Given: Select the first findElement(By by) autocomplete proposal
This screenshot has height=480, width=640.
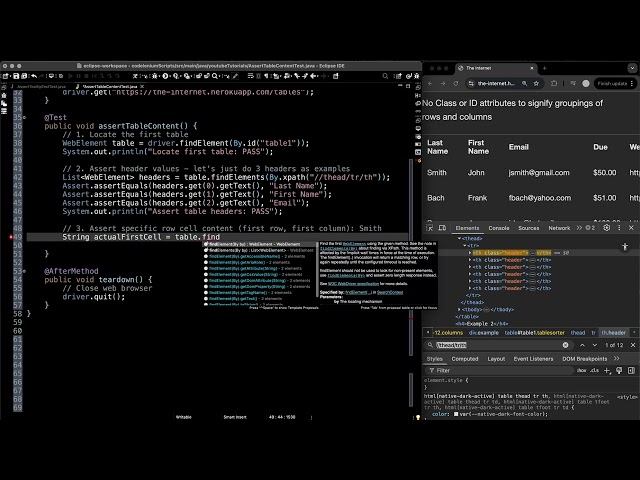Looking at the screenshot, I should click(x=260, y=244).
